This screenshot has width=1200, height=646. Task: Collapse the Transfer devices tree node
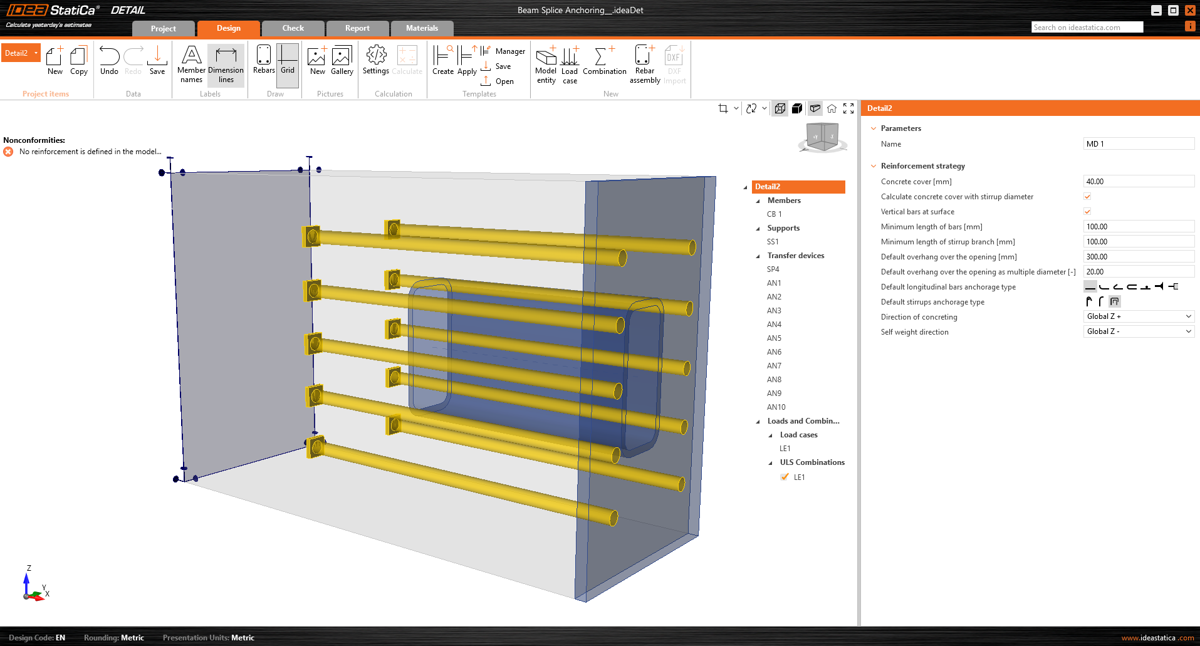(x=758, y=256)
